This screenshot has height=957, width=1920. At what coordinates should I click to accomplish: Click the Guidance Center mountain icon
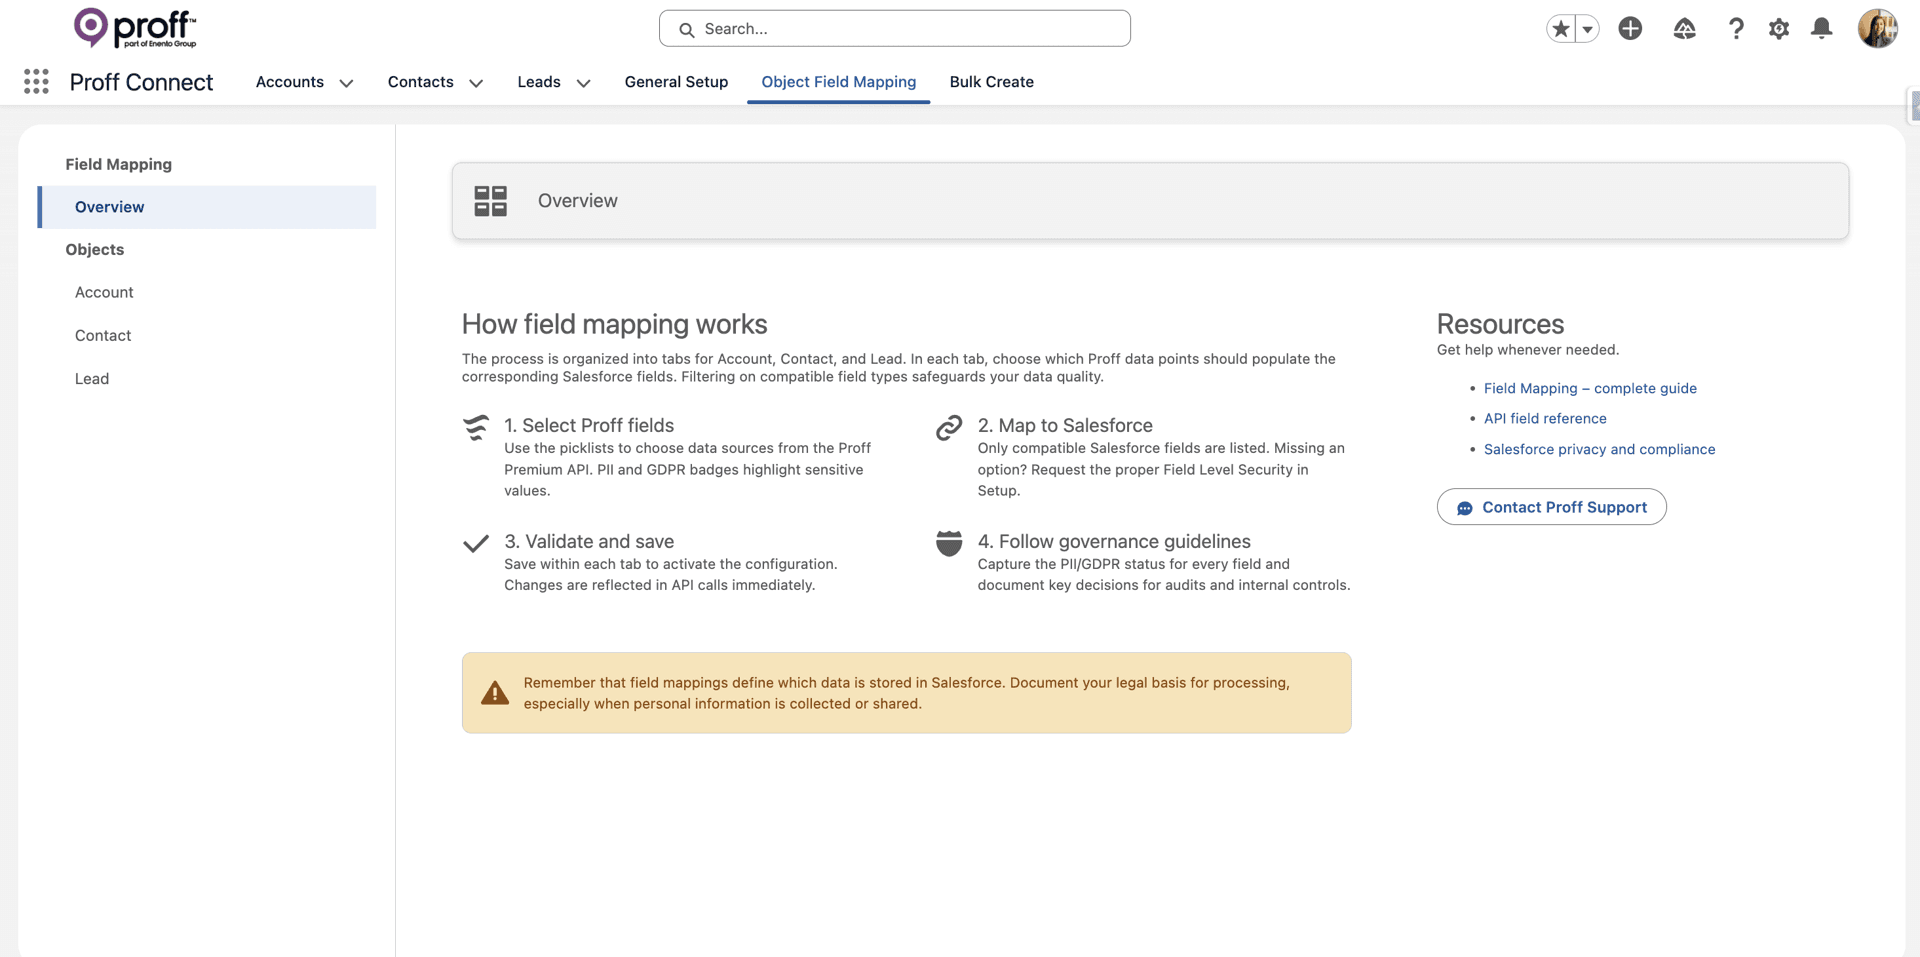click(1684, 29)
